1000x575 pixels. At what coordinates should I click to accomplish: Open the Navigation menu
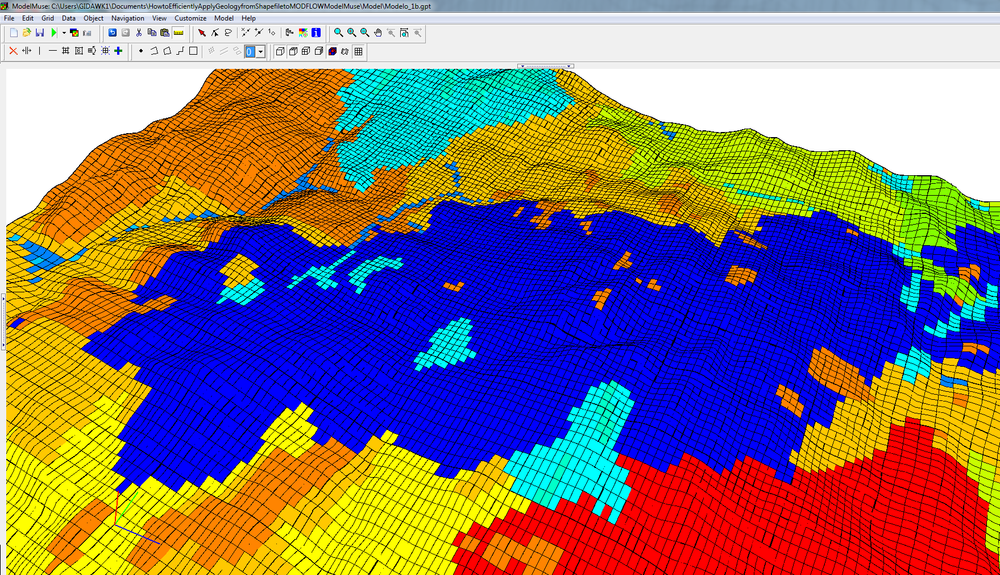(127, 18)
